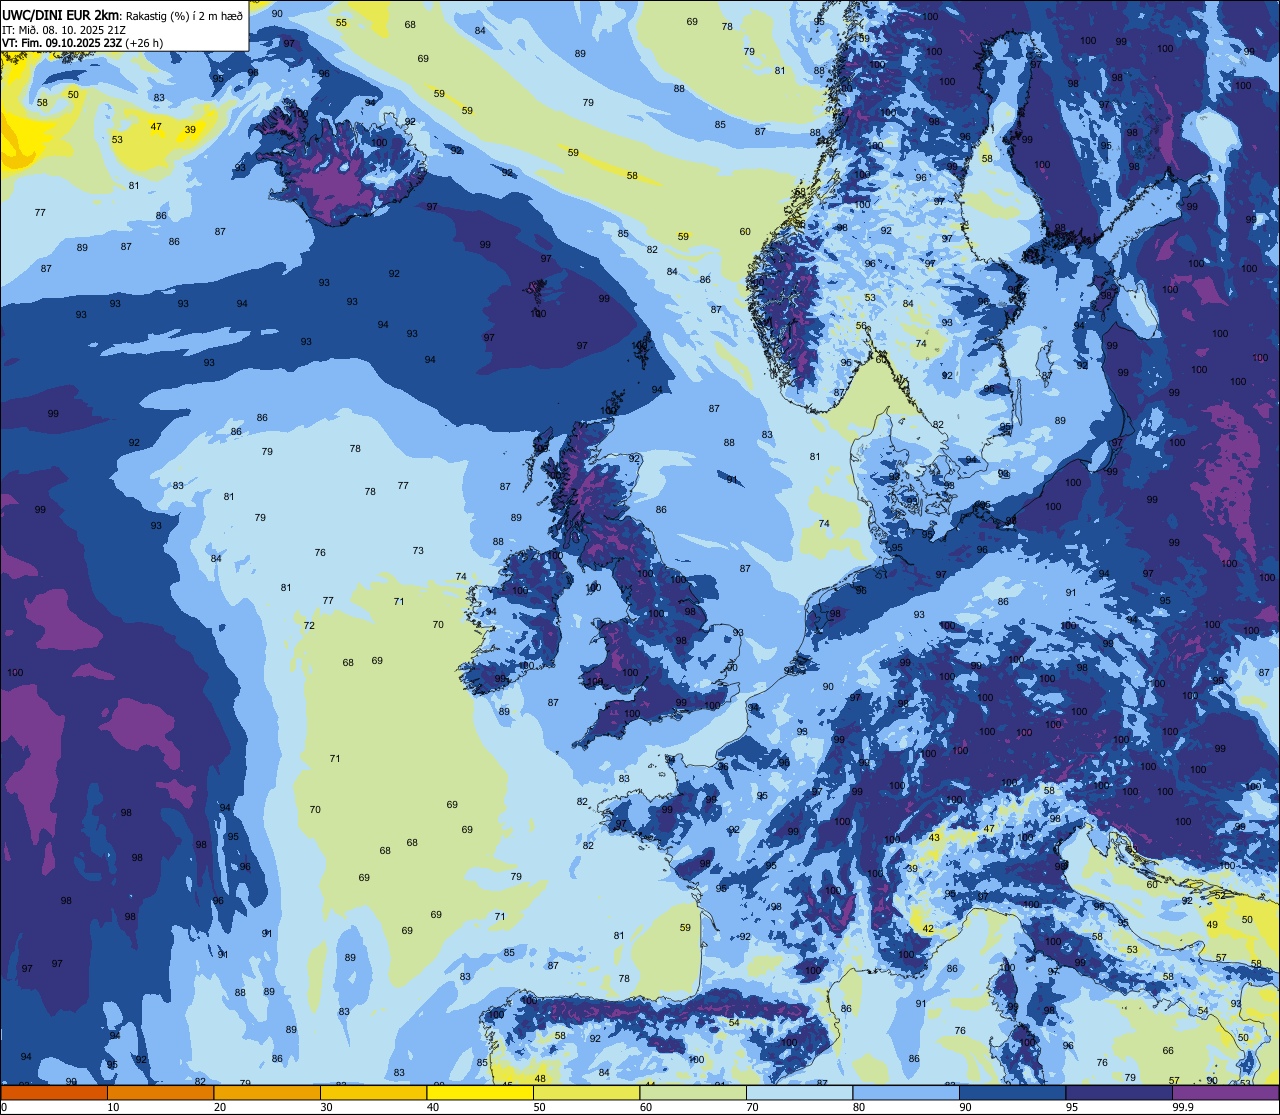Click the legend tick label '99.9'
The height and width of the screenshot is (1115, 1280).
1183,1107
